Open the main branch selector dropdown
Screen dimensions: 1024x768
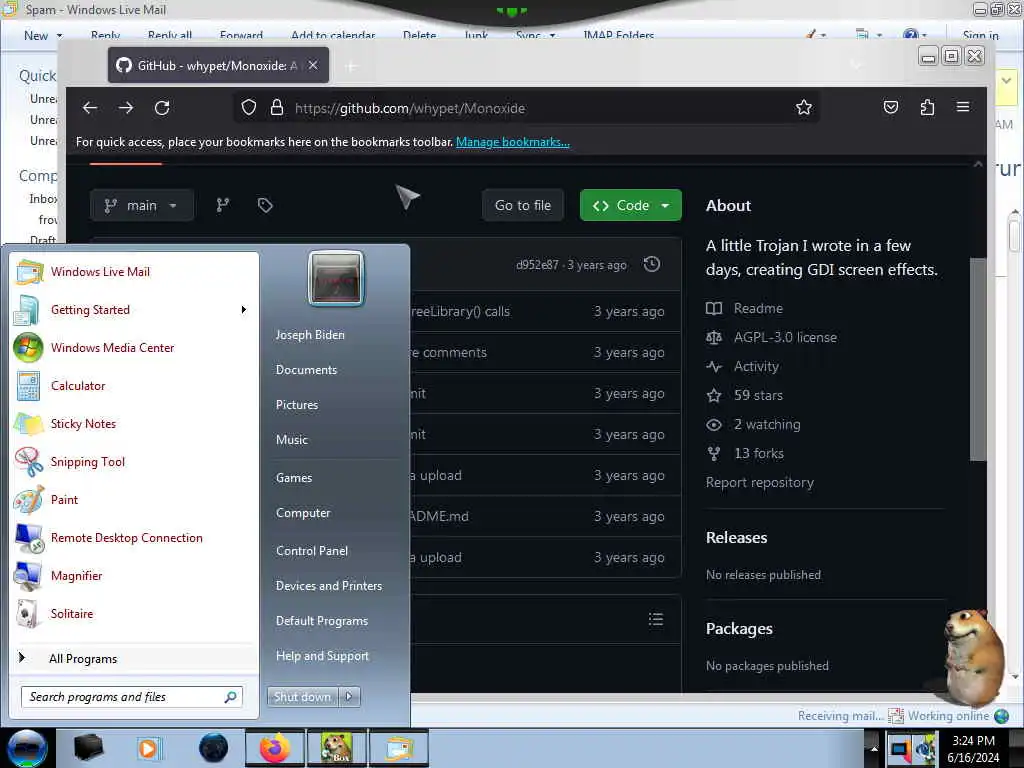point(142,205)
